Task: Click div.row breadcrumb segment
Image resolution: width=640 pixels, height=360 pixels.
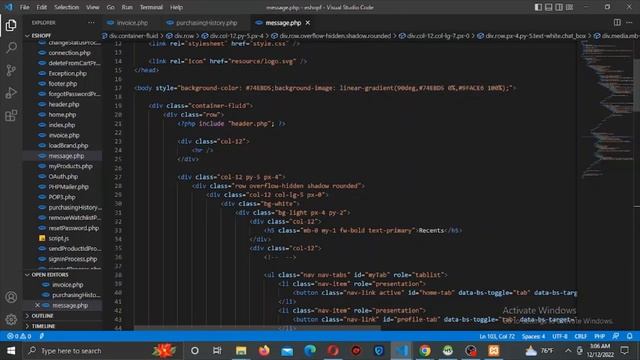Action: coord(184,36)
